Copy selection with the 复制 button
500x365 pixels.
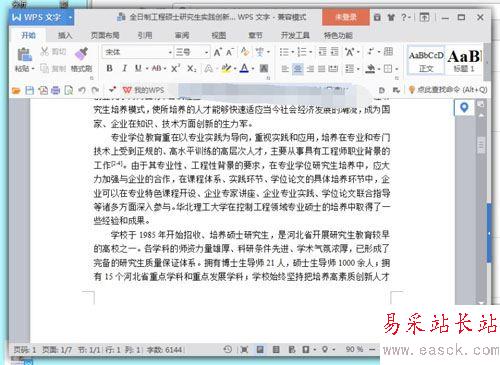[x=53, y=69]
